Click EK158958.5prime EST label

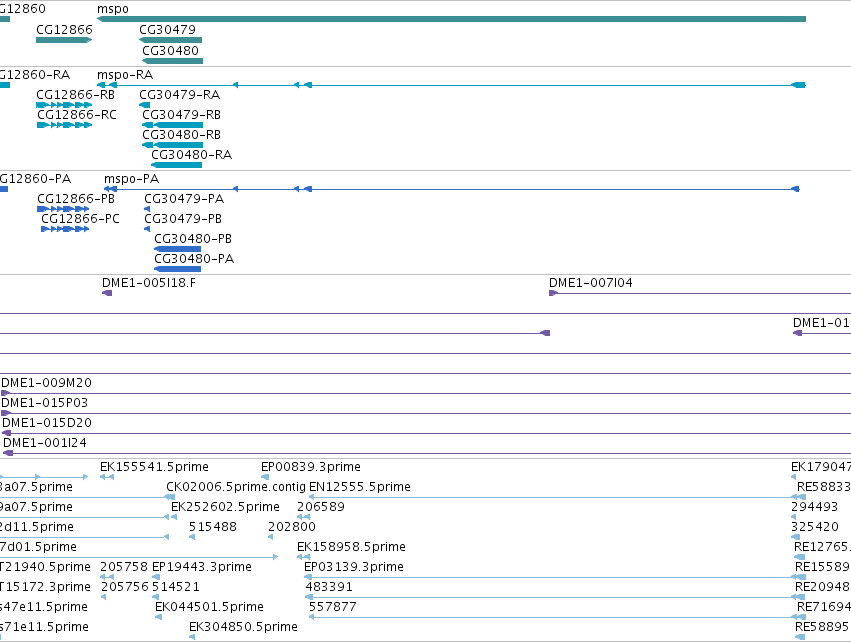[x=351, y=546]
